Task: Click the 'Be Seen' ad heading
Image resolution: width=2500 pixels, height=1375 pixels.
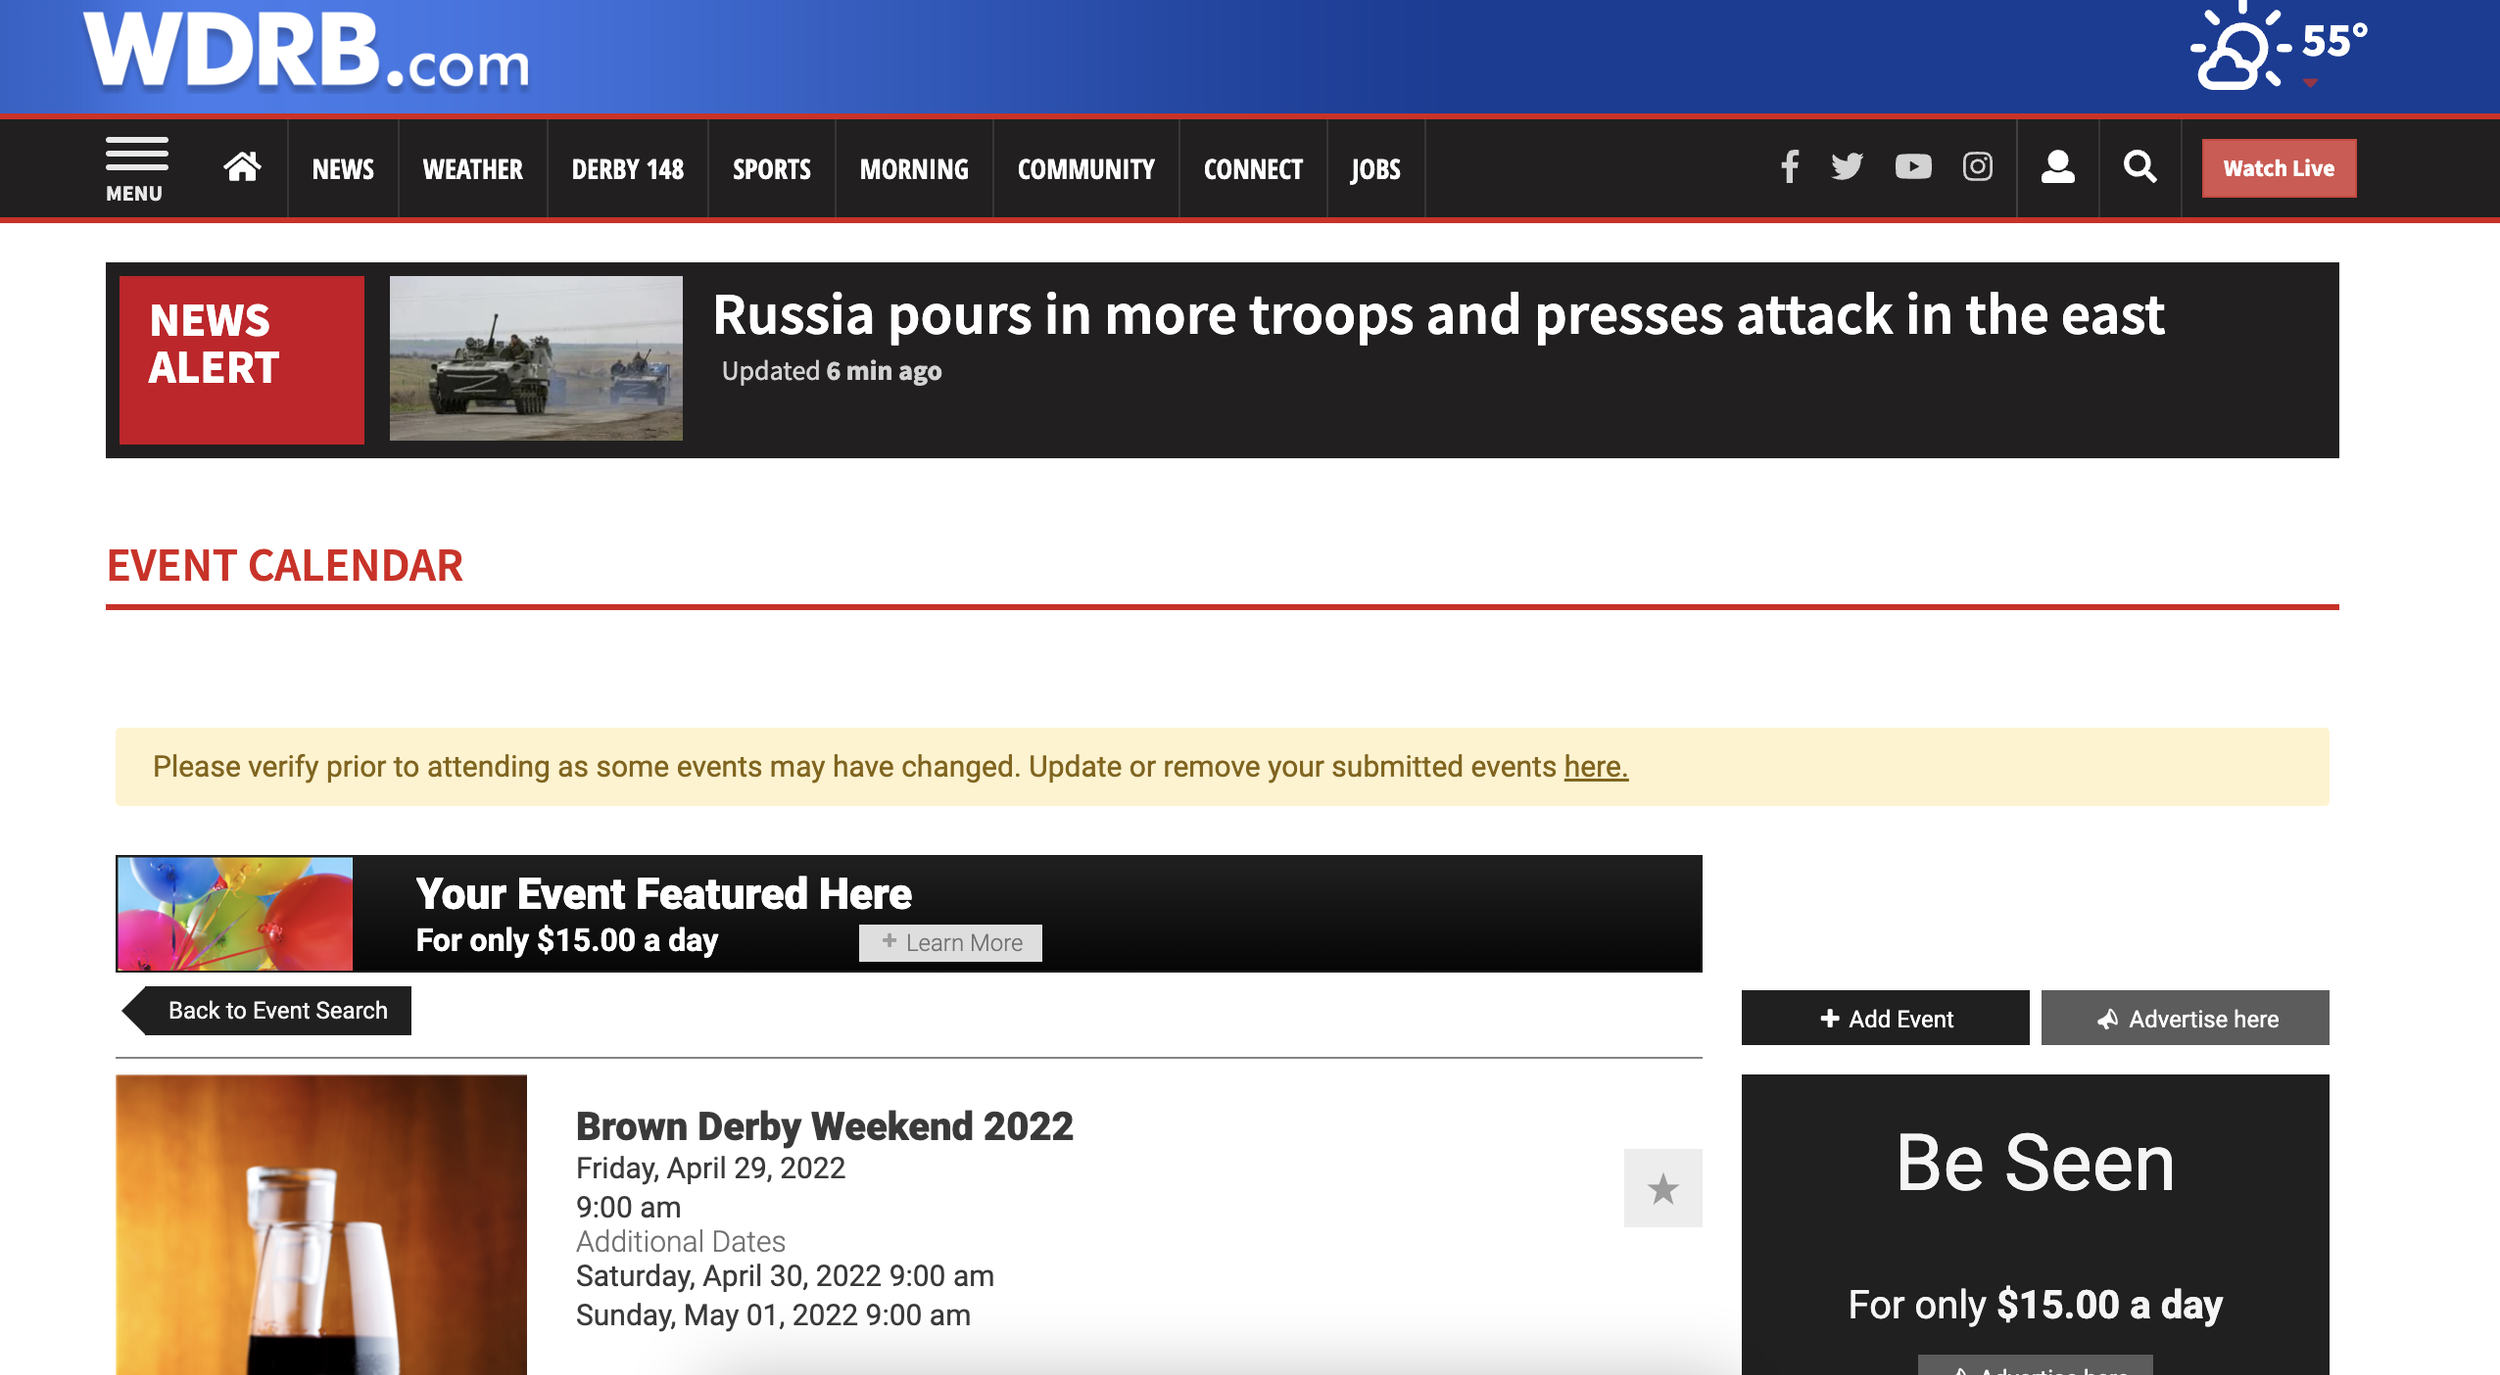Action: pos(2035,1163)
